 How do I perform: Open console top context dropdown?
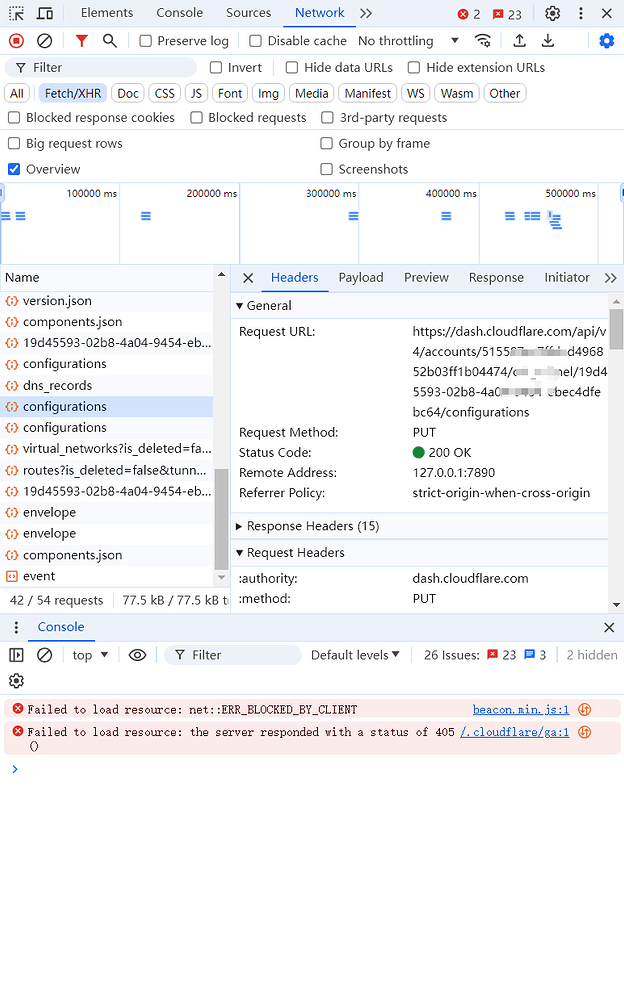90,655
